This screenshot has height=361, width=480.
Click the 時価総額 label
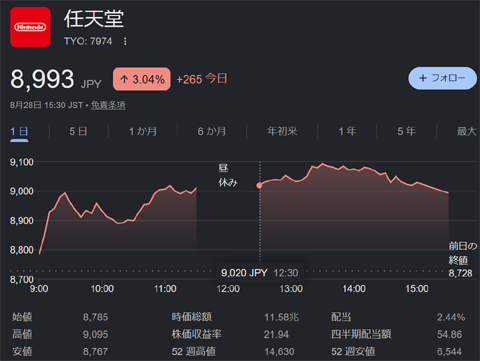coord(192,317)
